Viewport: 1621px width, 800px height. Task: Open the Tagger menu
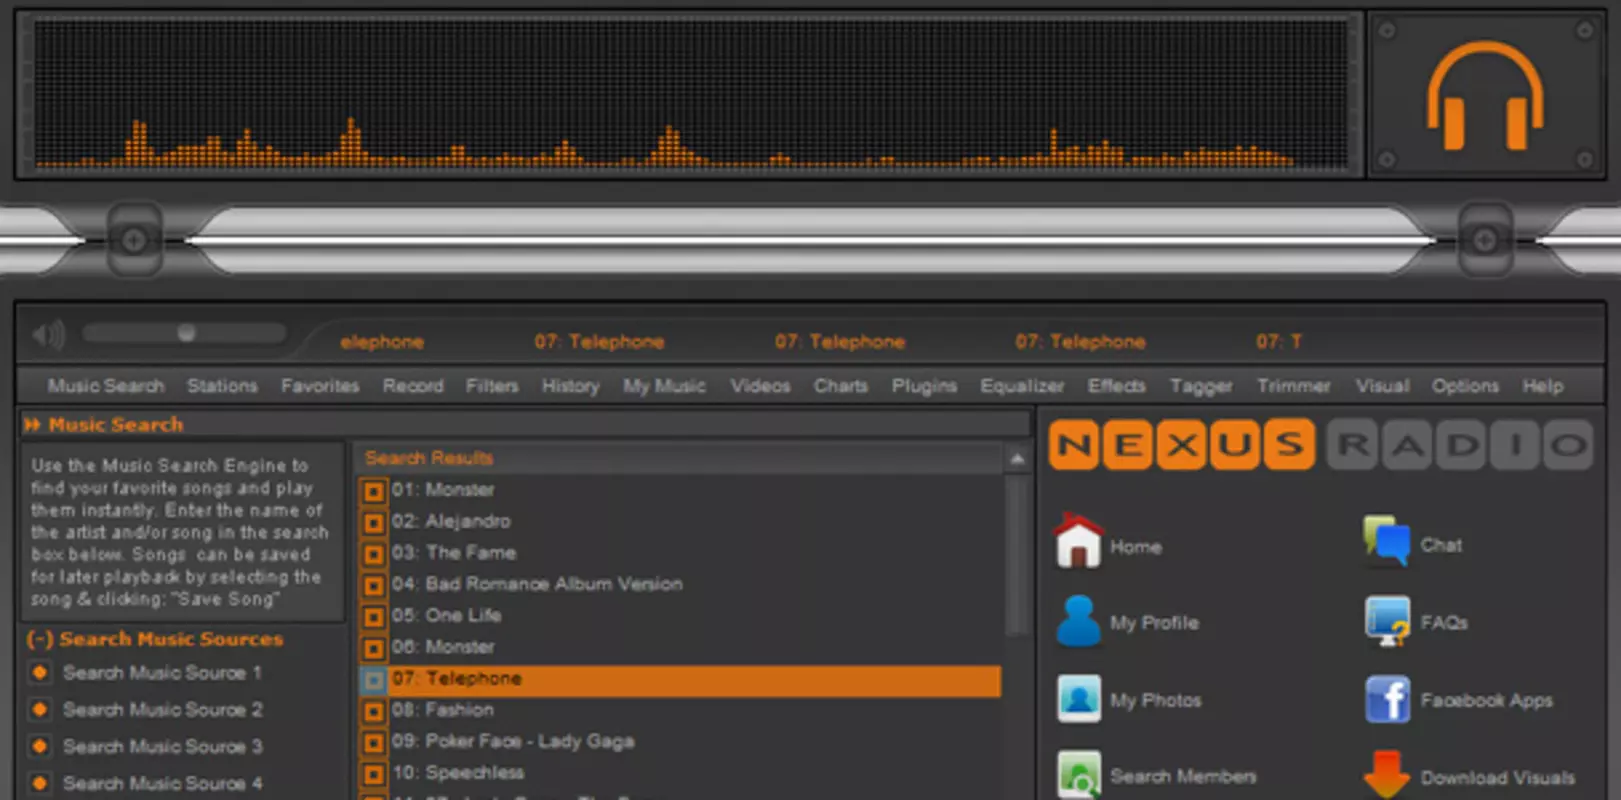point(1201,386)
